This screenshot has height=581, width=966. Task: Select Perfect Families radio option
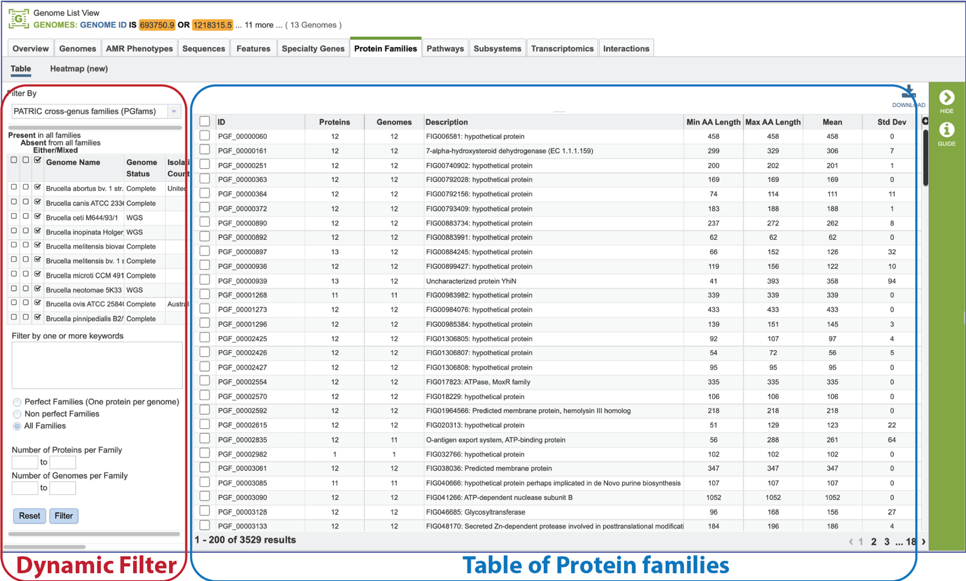pos(17,402)
